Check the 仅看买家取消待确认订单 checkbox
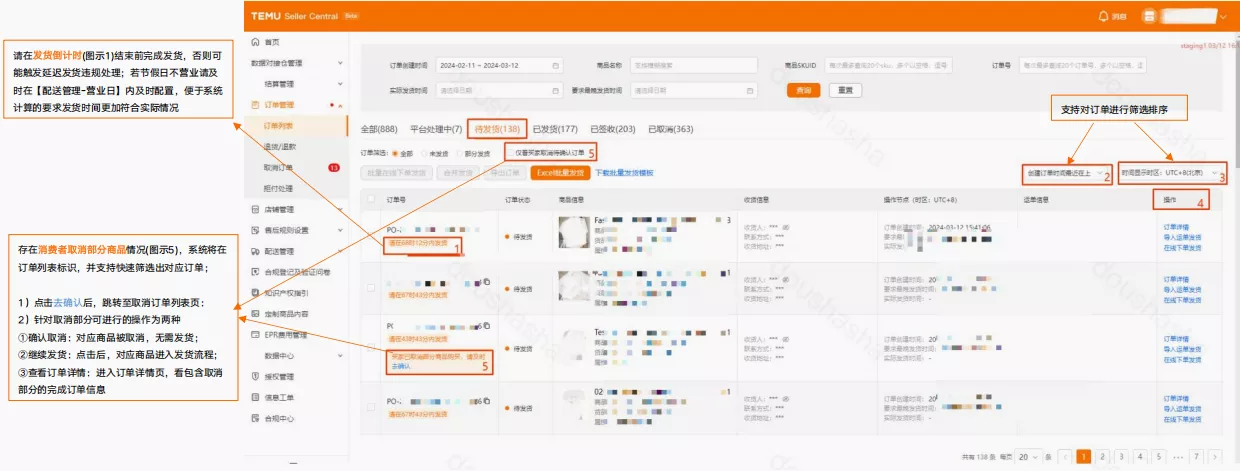 [510, 154]
